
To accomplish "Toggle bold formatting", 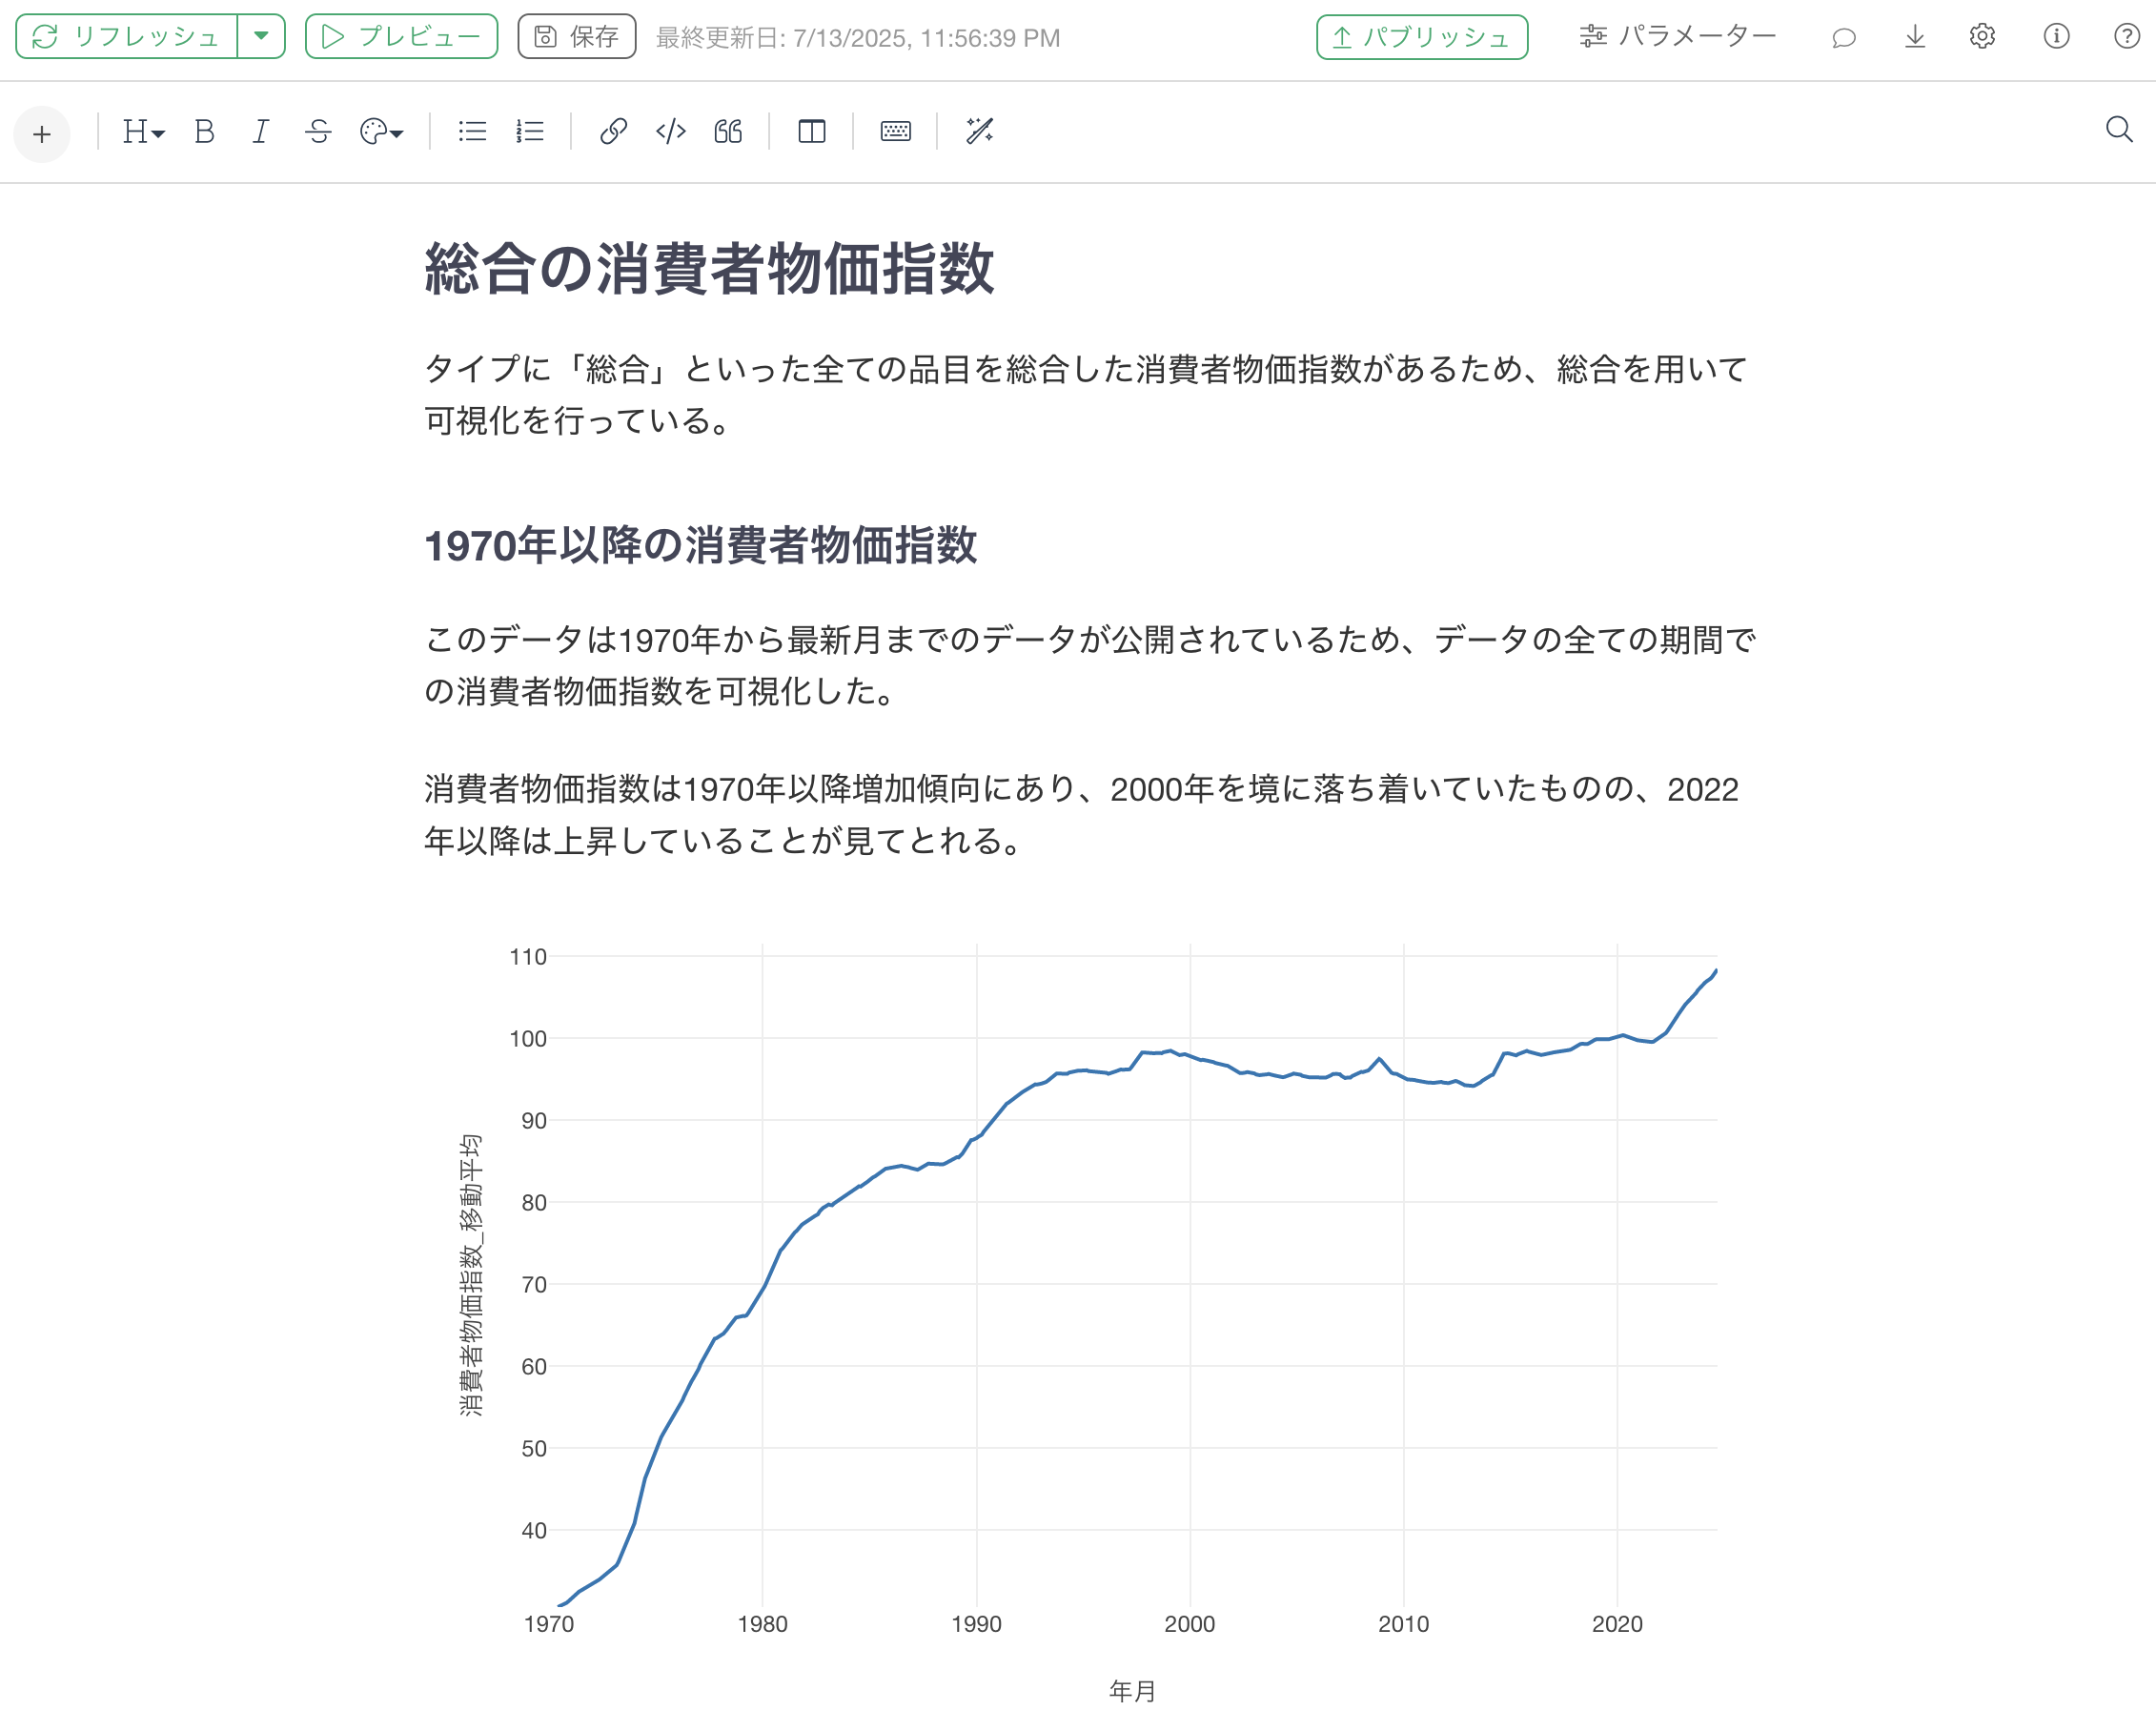I will point(204,132).
